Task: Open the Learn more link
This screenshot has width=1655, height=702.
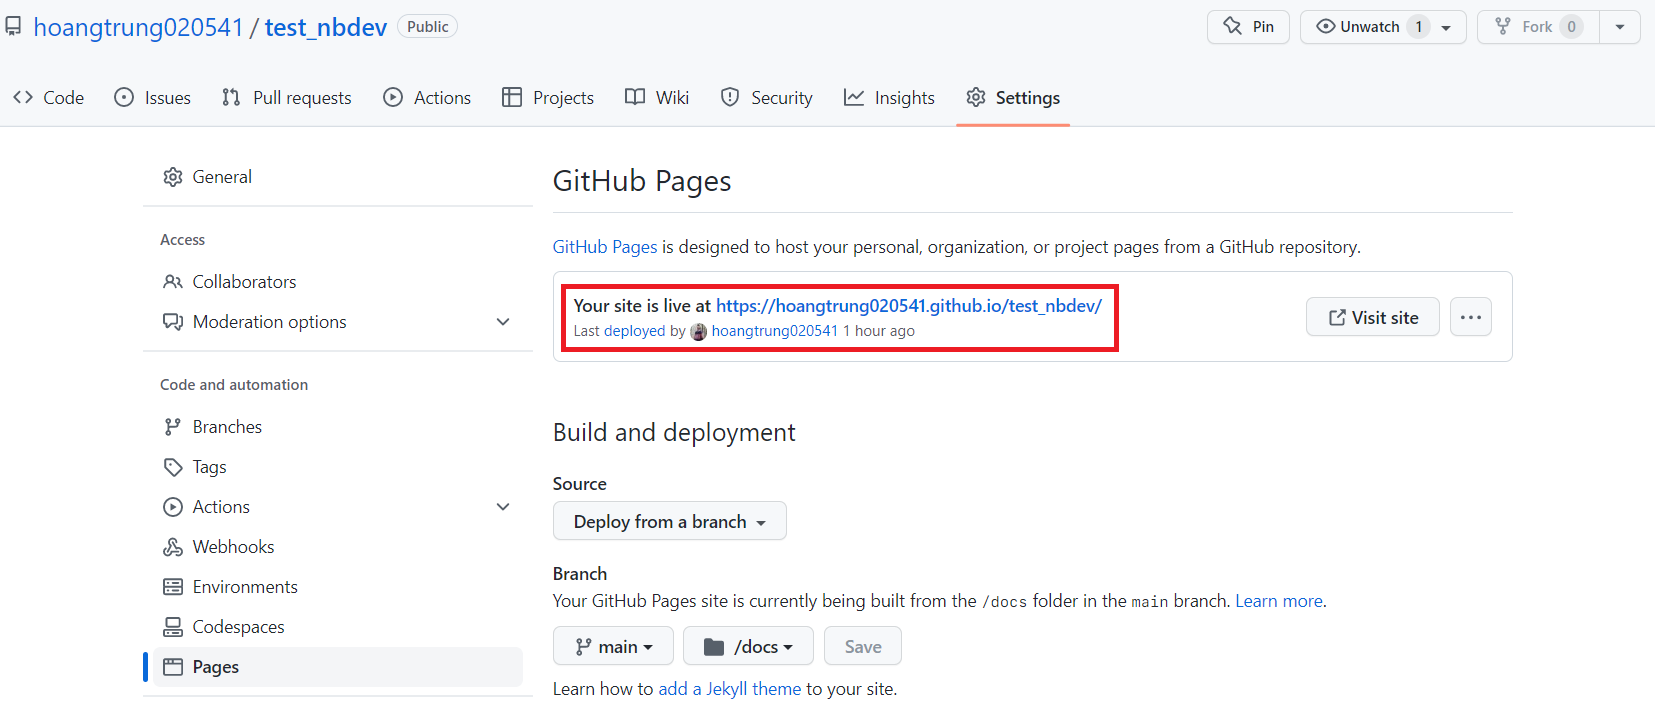Action: pyautogui.click(x=1279, y=601)
